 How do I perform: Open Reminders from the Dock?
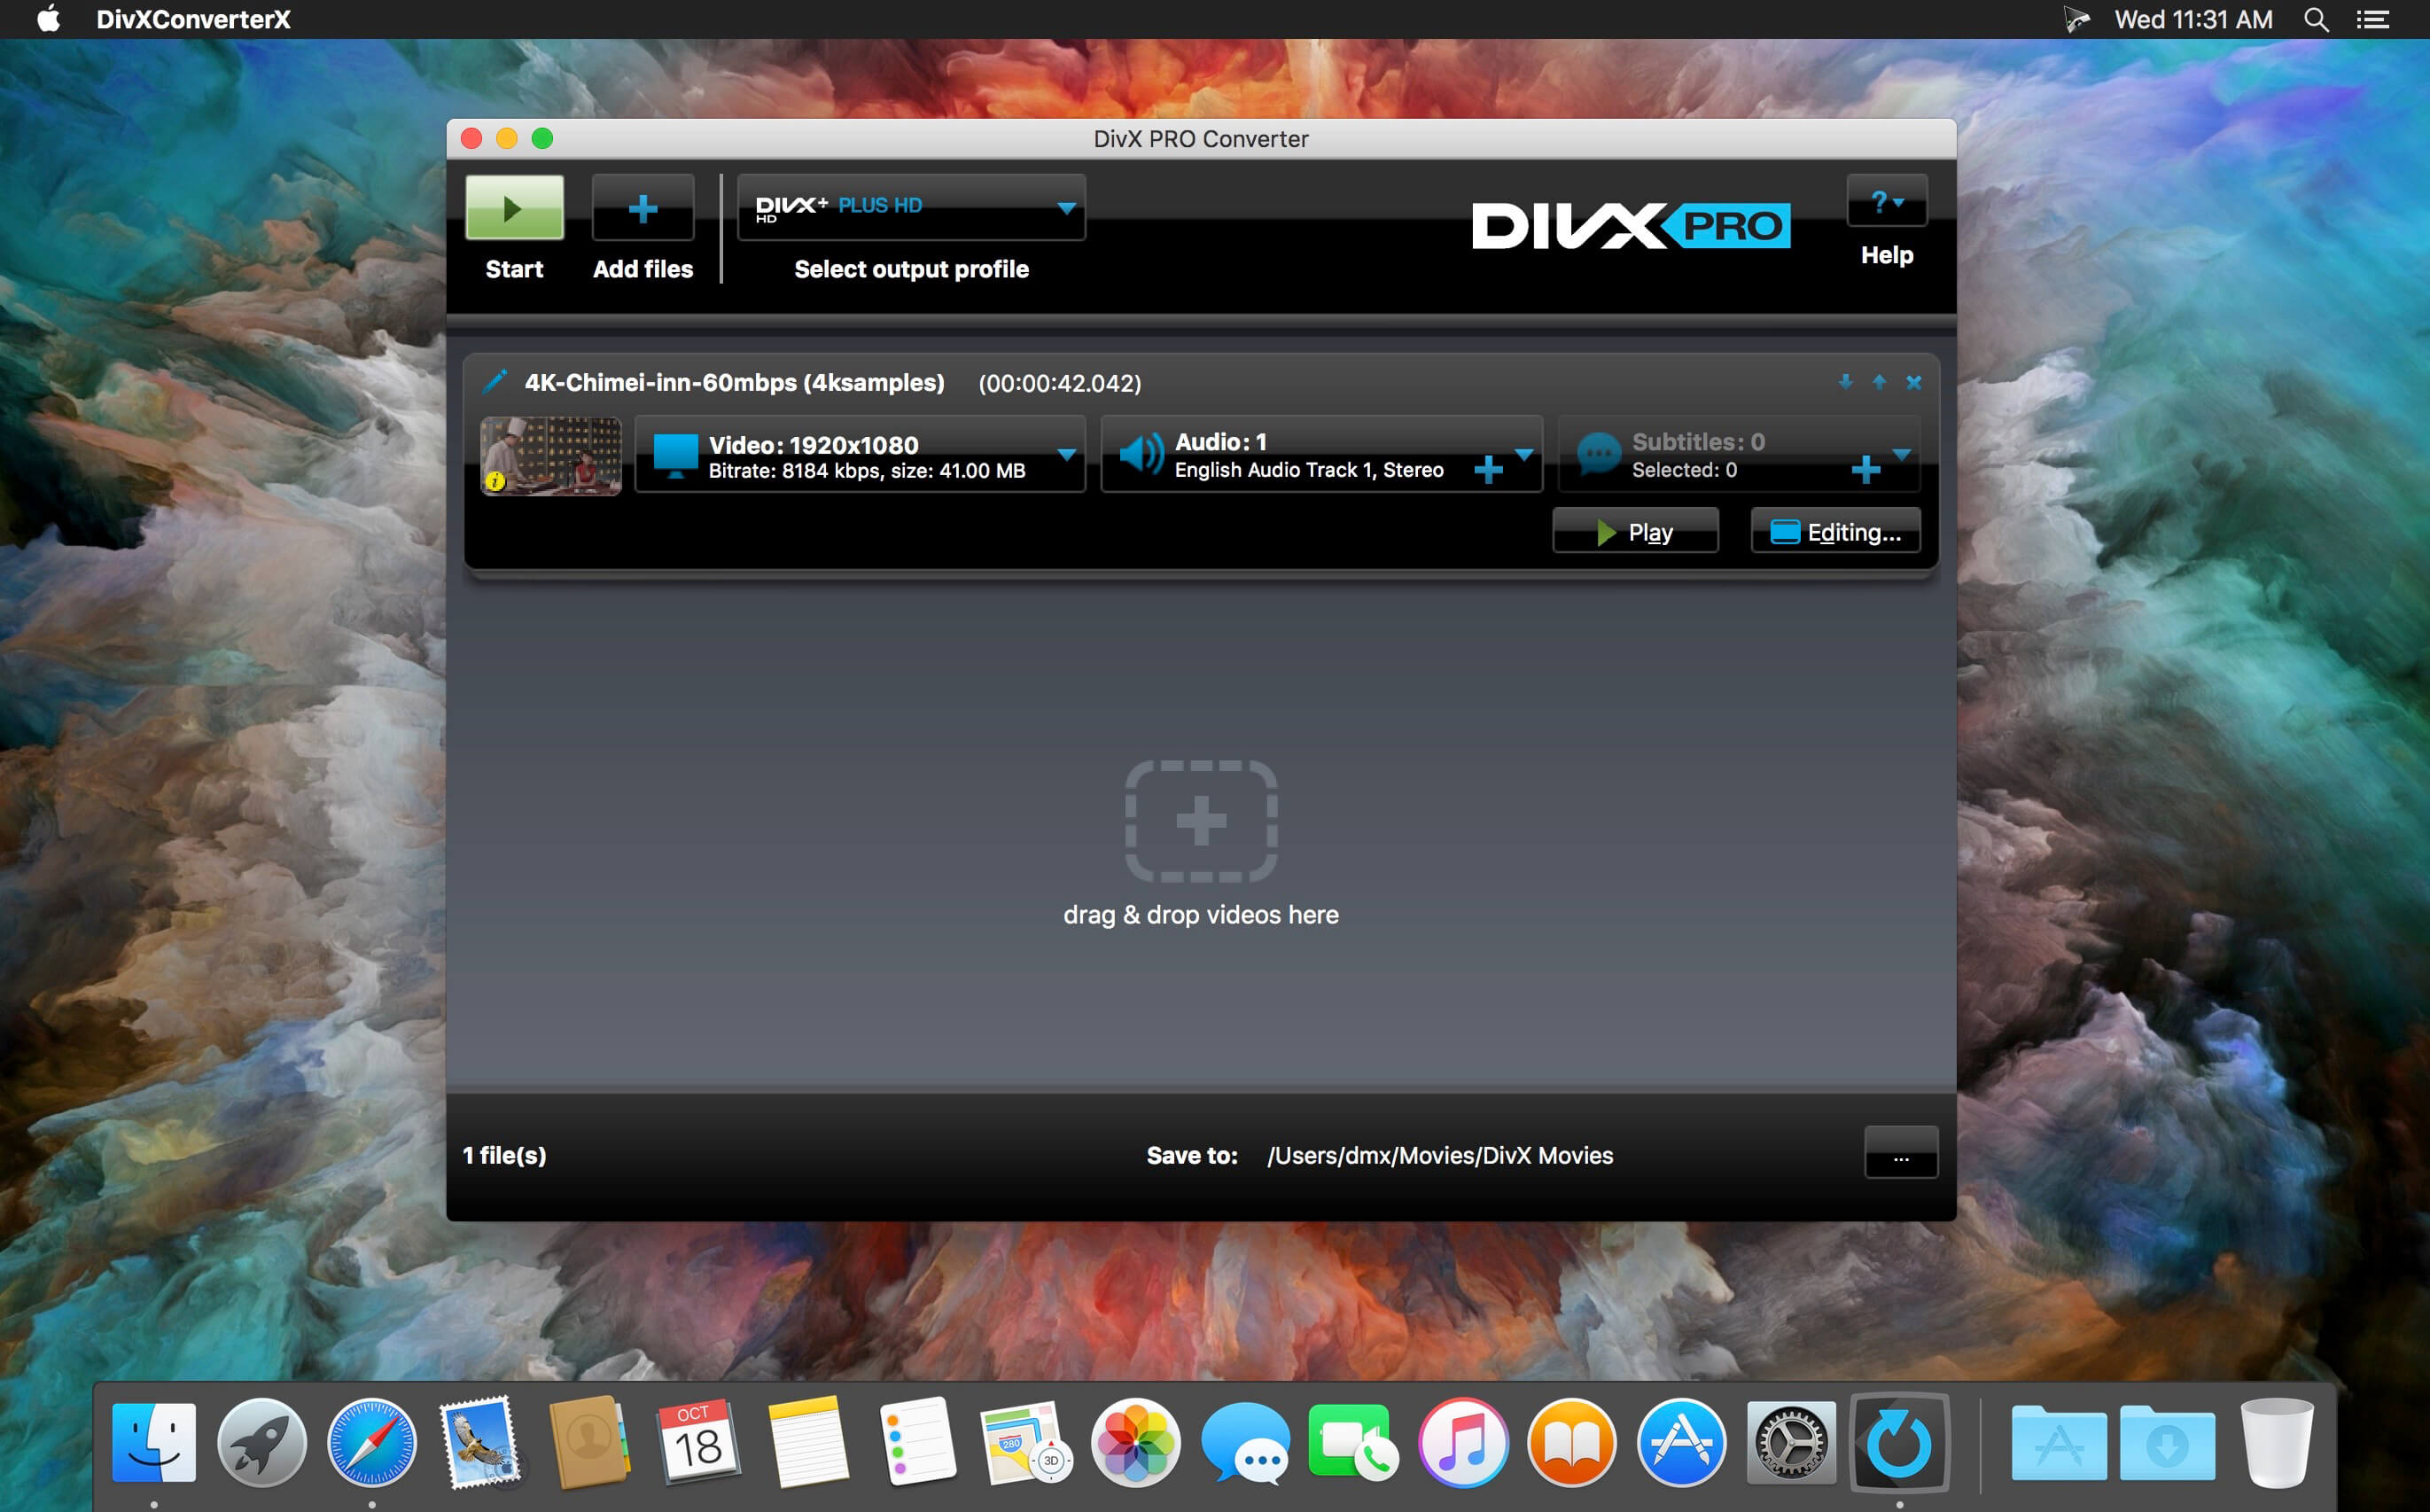point(918,1442)
